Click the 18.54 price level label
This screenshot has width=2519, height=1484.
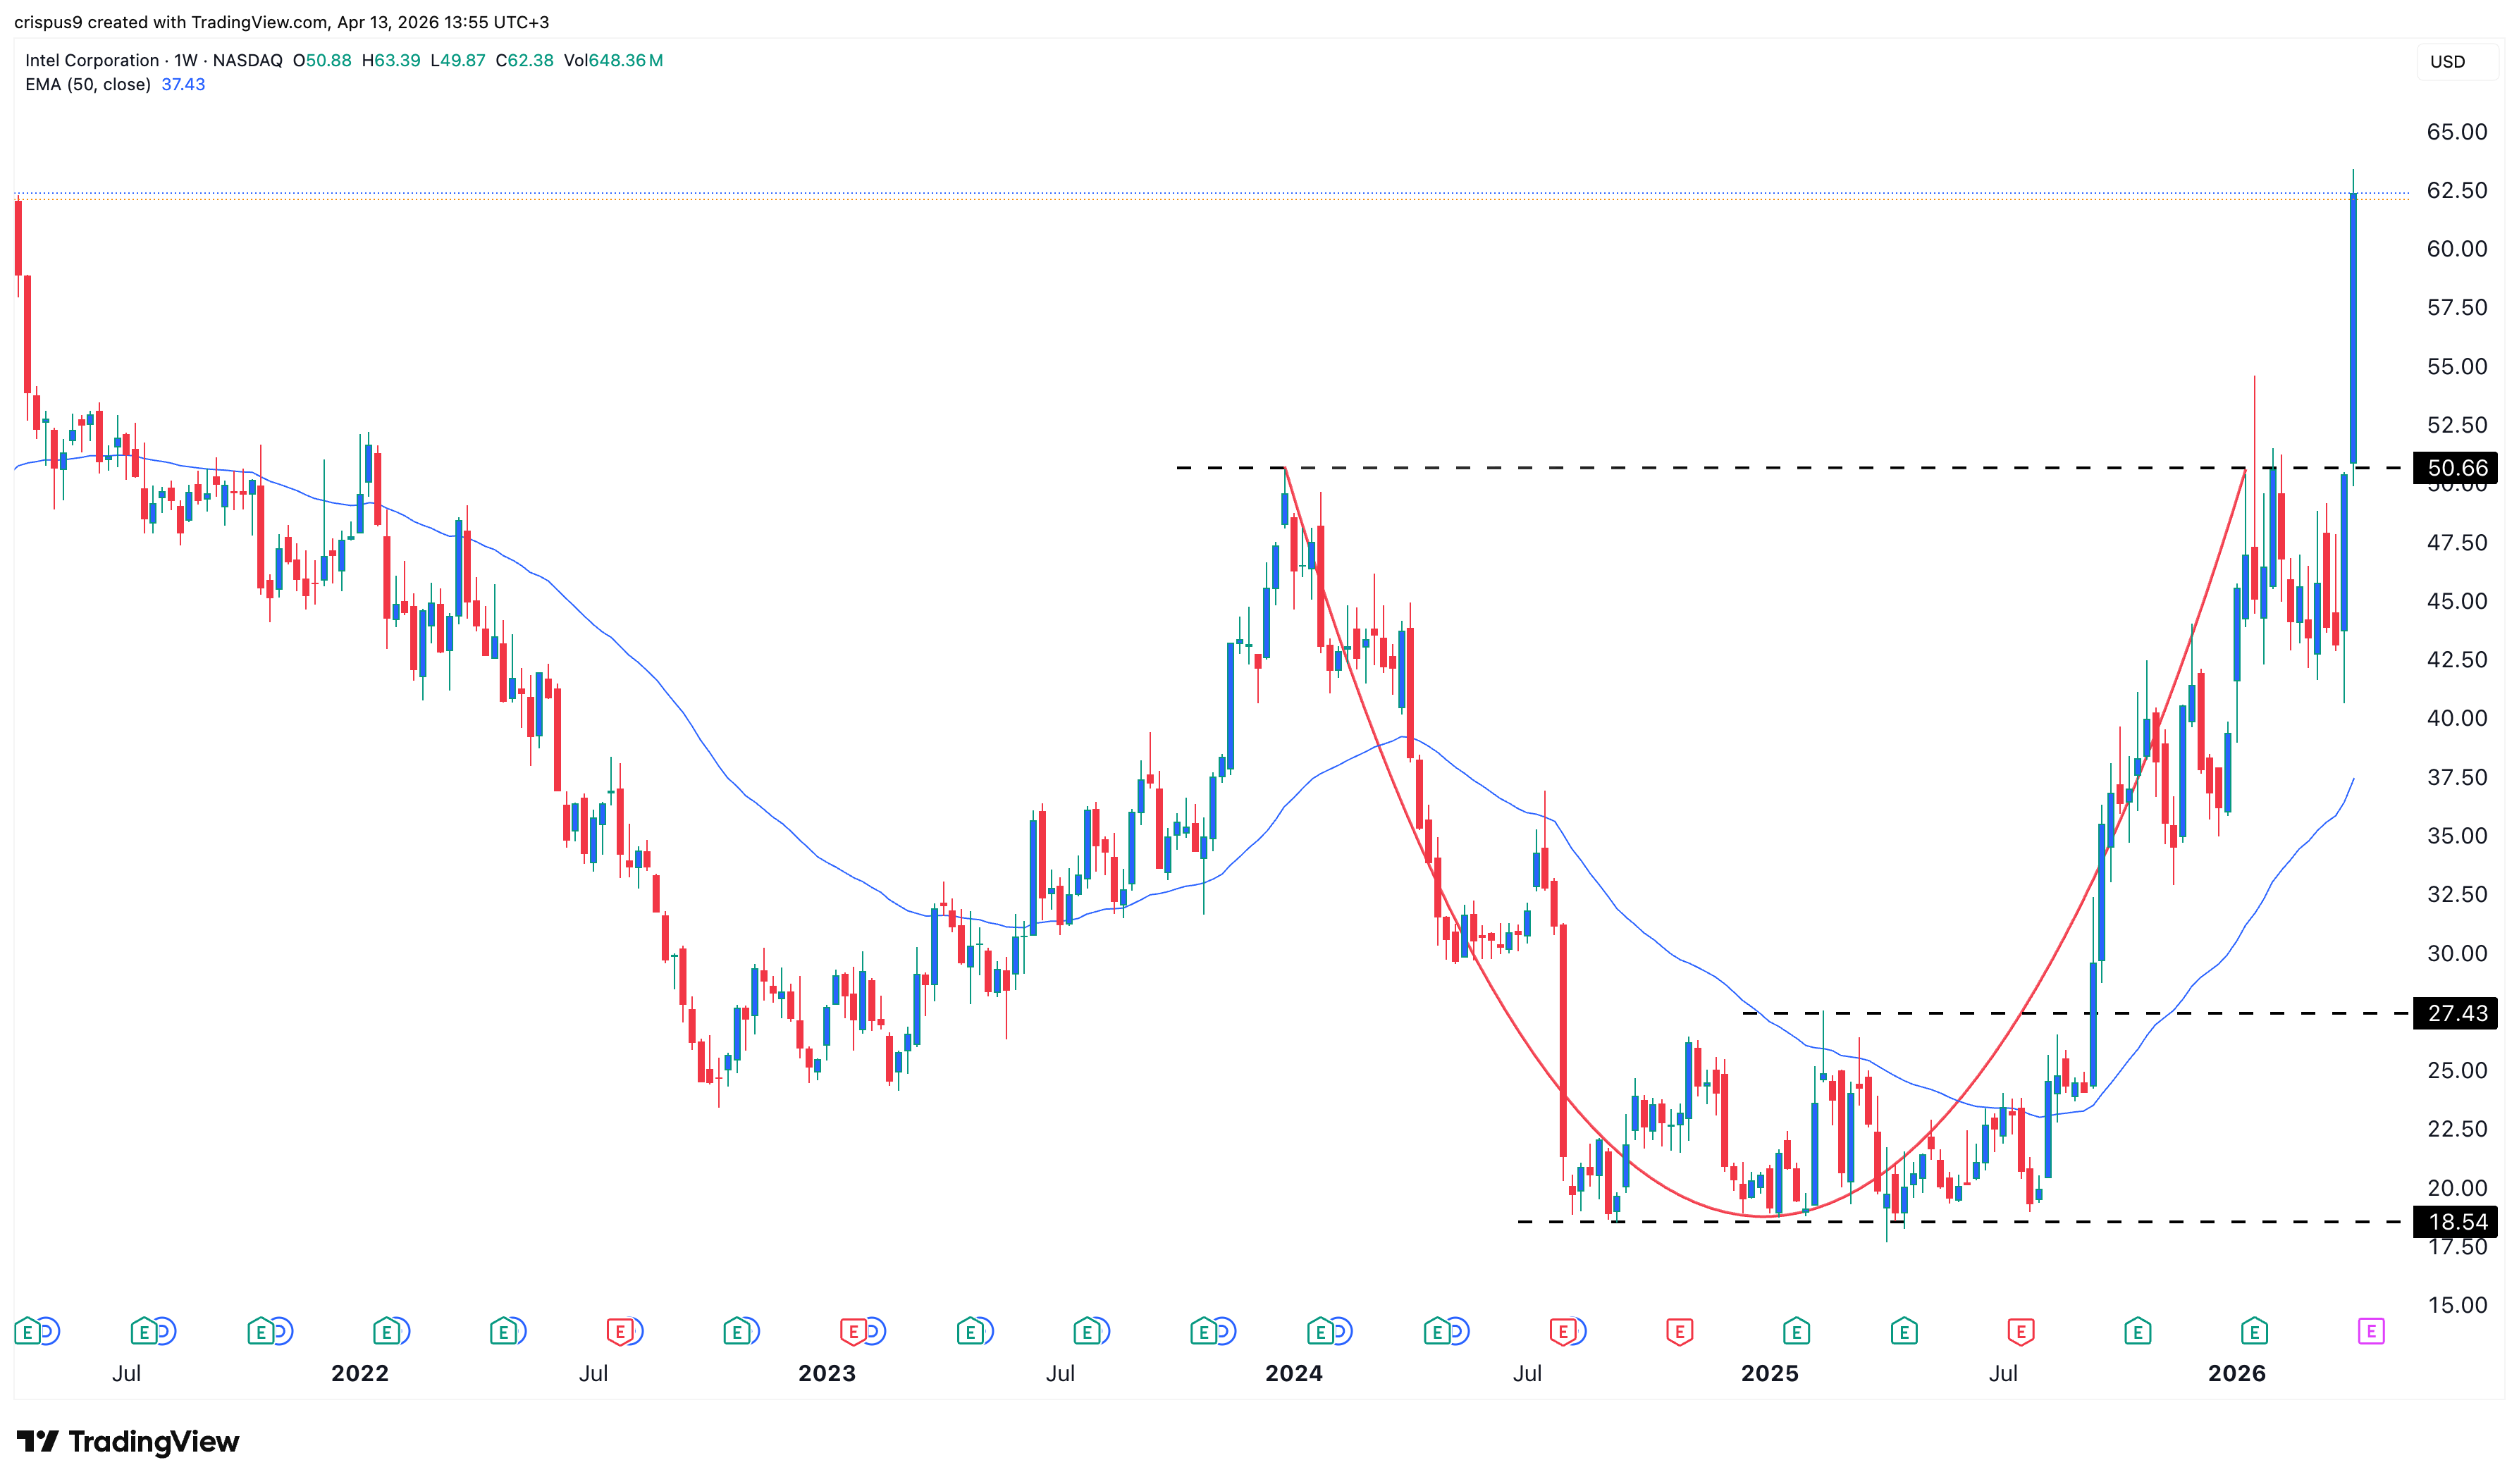point(2456,1221)
